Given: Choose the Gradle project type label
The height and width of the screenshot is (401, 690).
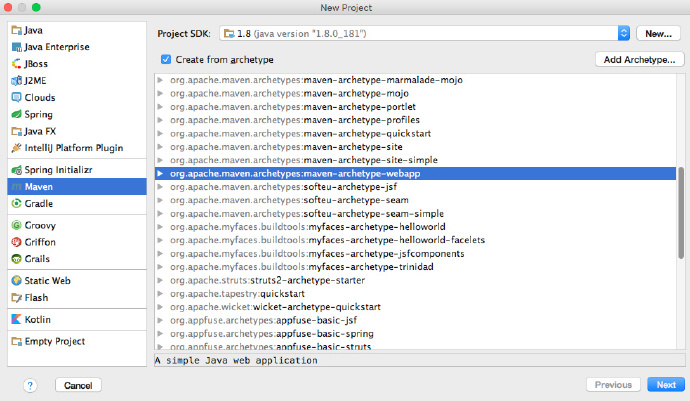Looking at the screenshot, I should (x=39, y=203).
